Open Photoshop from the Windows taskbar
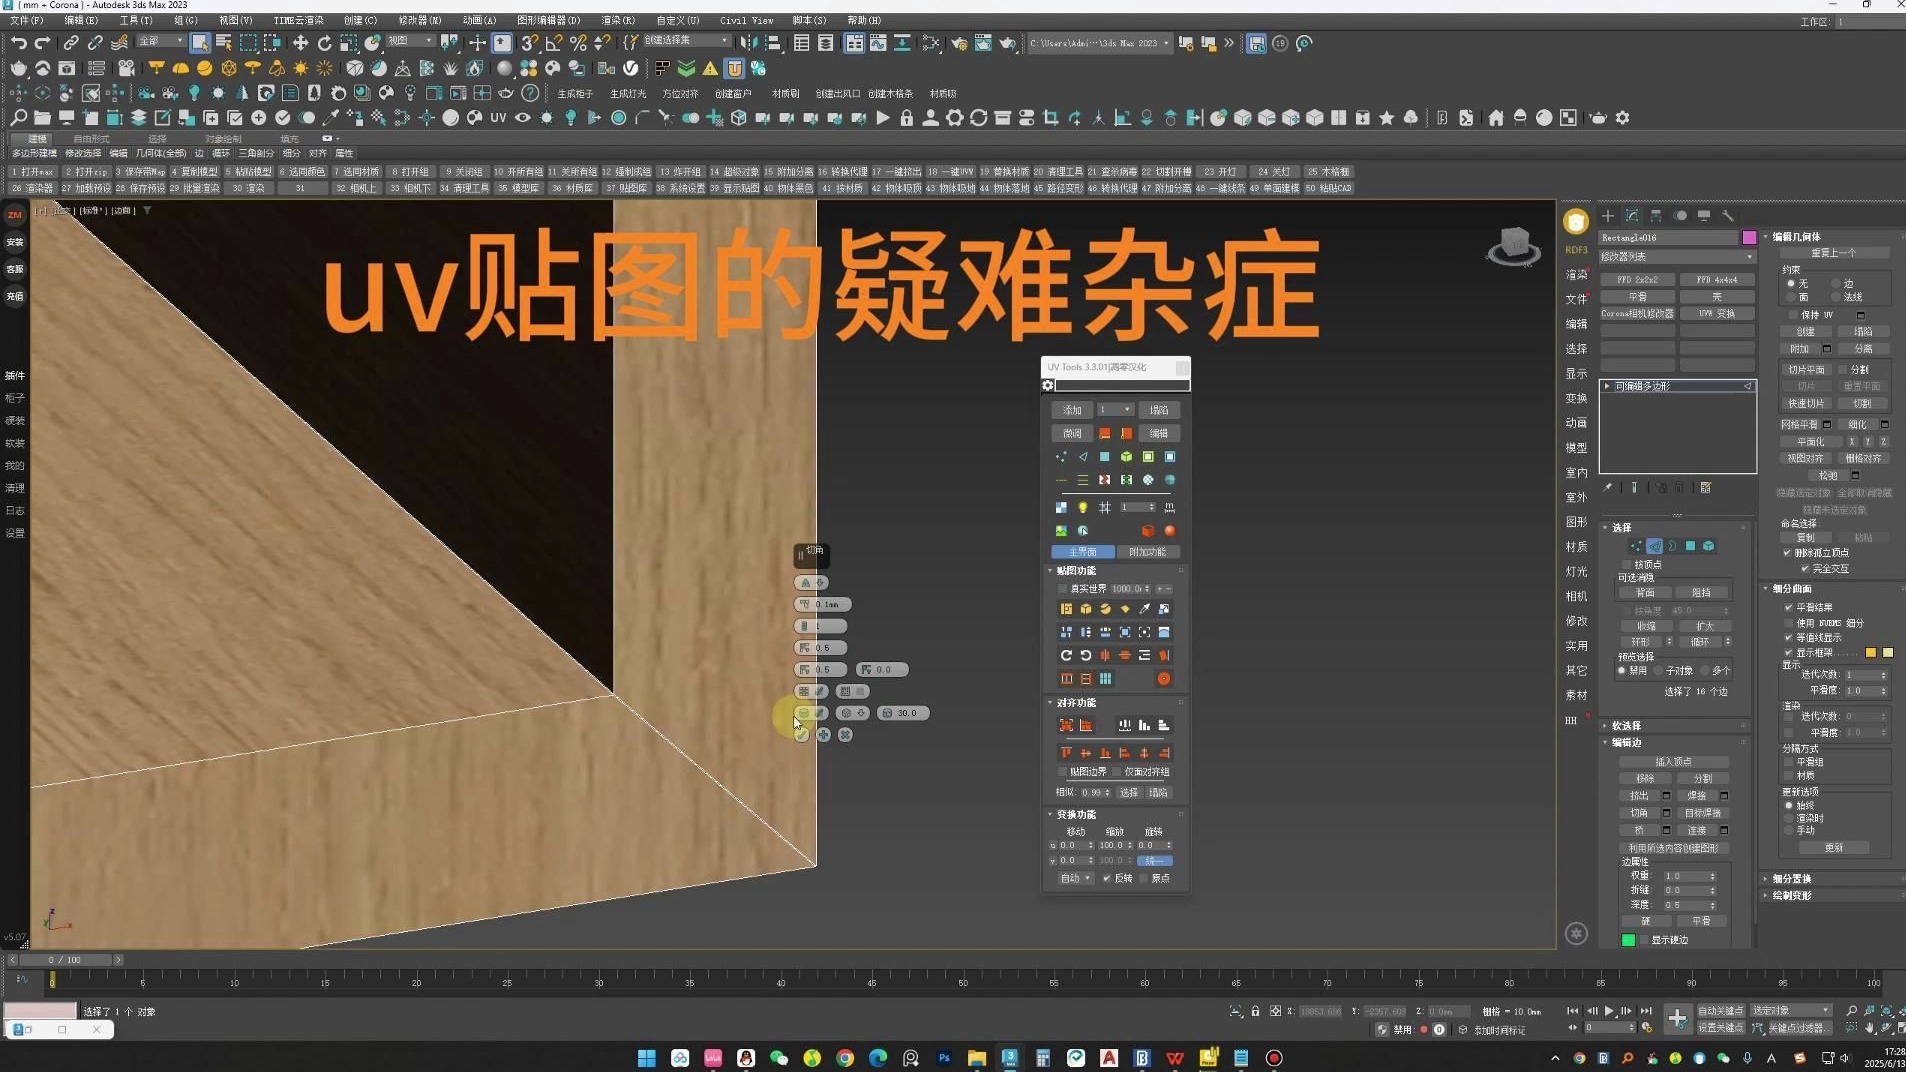1906x1072 pixels. coord(944,1058)
